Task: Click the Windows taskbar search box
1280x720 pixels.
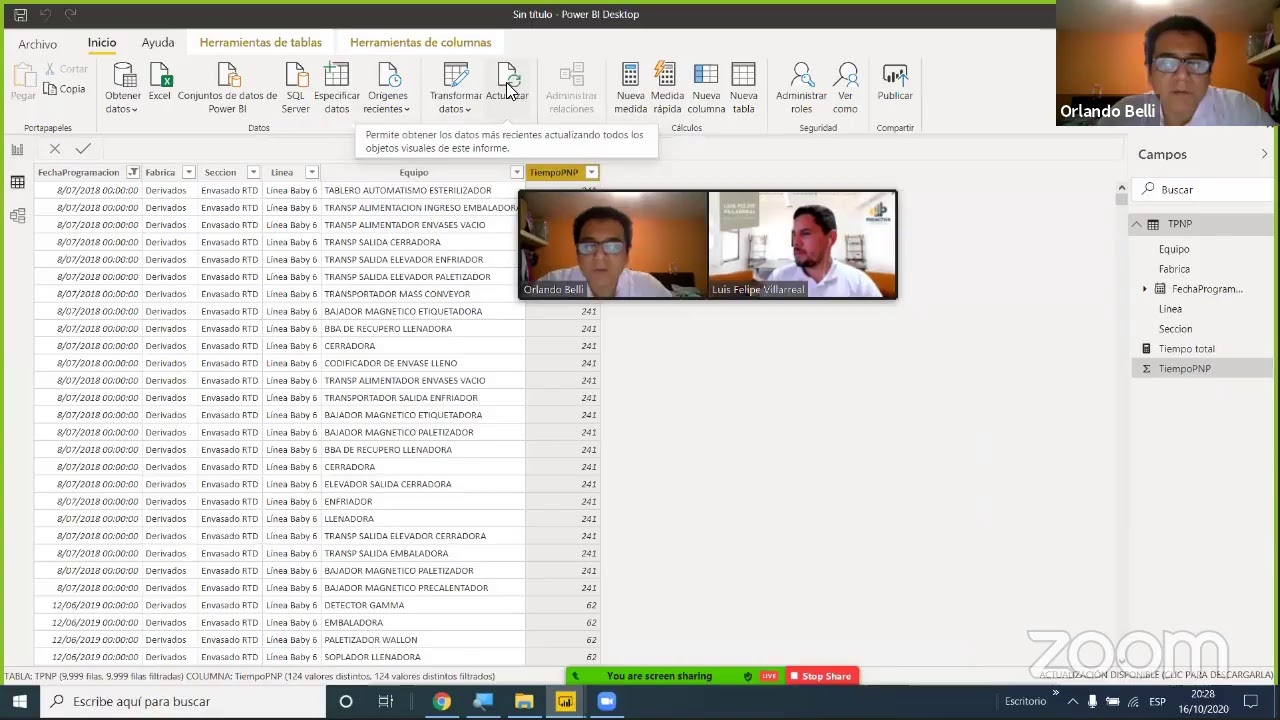Action: click(183, 701)
